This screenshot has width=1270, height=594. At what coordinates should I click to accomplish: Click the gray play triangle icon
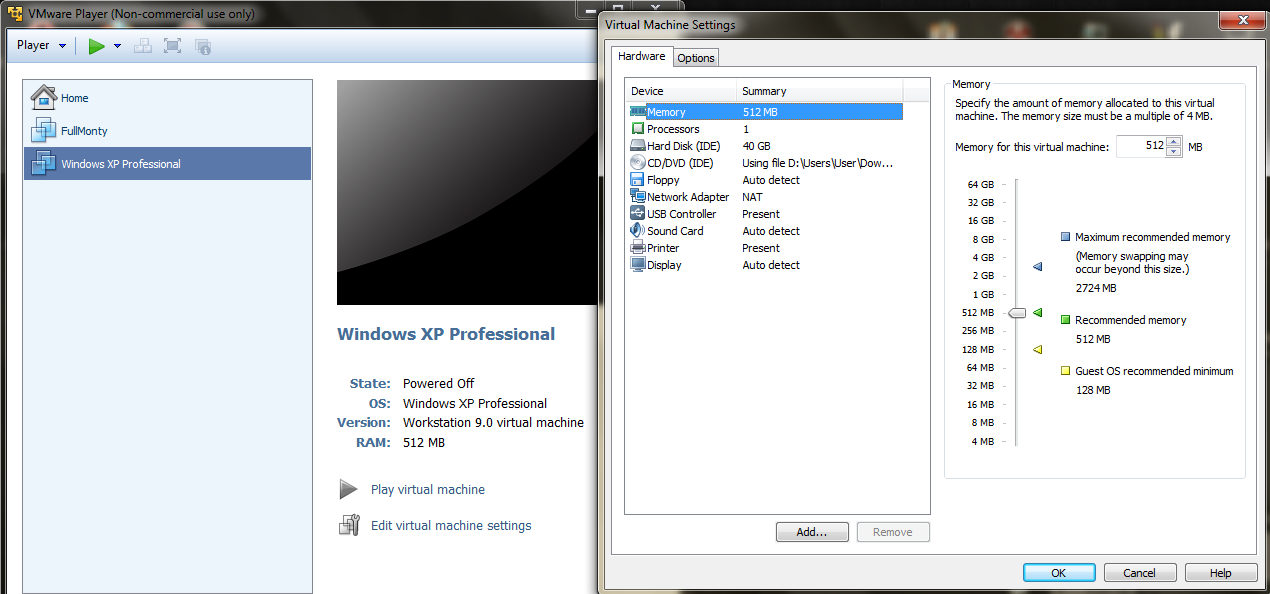click(x=349, y=490)
